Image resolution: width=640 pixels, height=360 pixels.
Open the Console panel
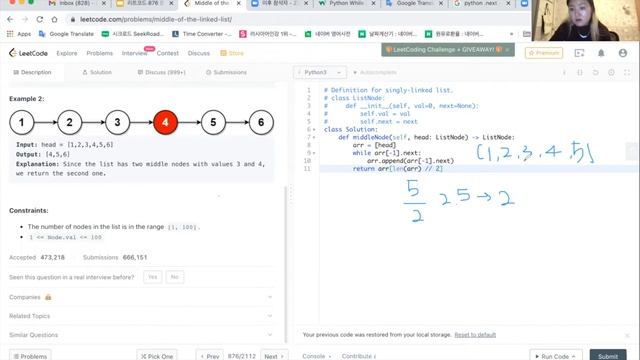coord(317,356)
